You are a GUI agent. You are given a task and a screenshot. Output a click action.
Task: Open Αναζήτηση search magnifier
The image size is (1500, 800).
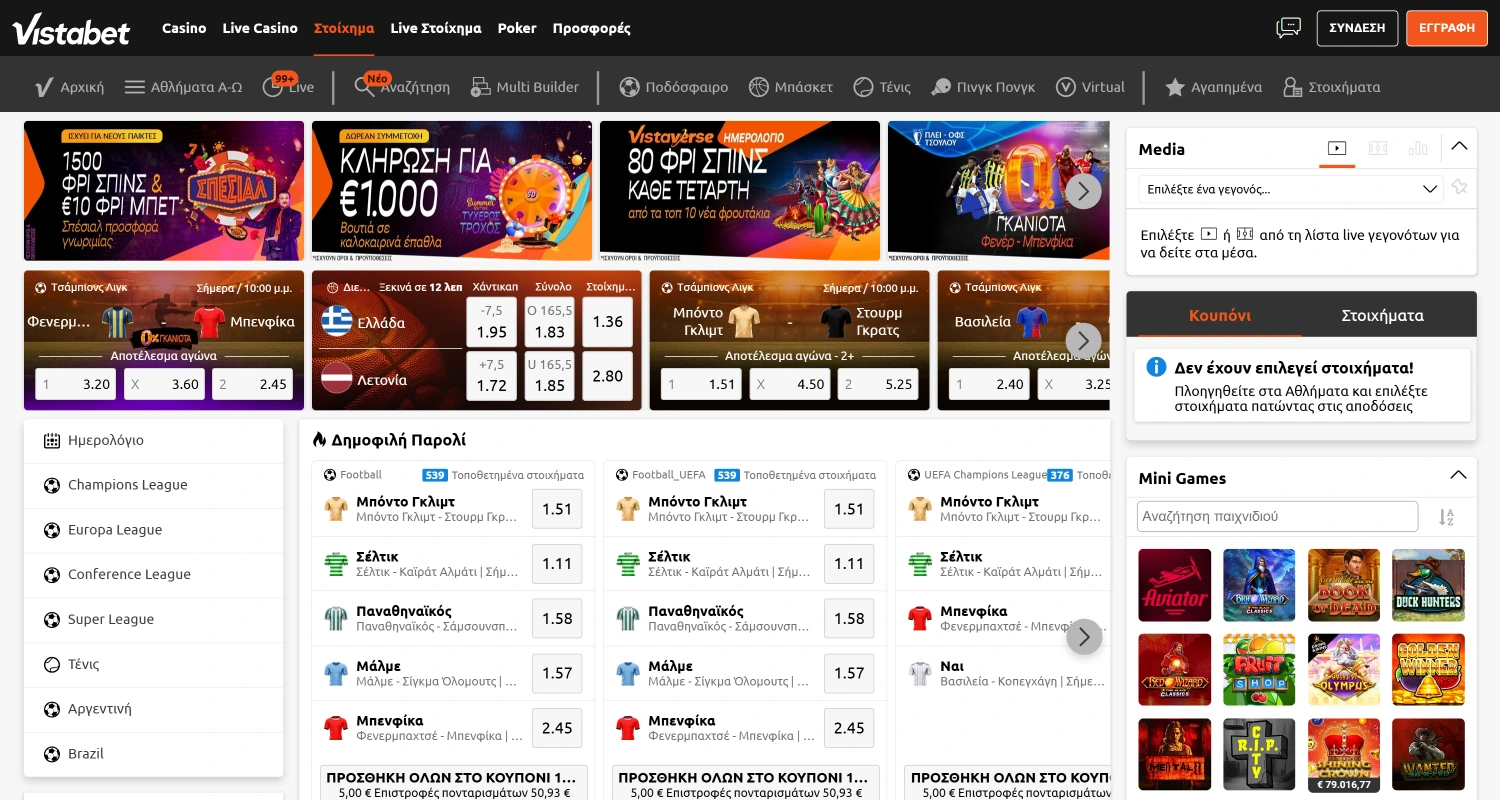click(365, 87)
